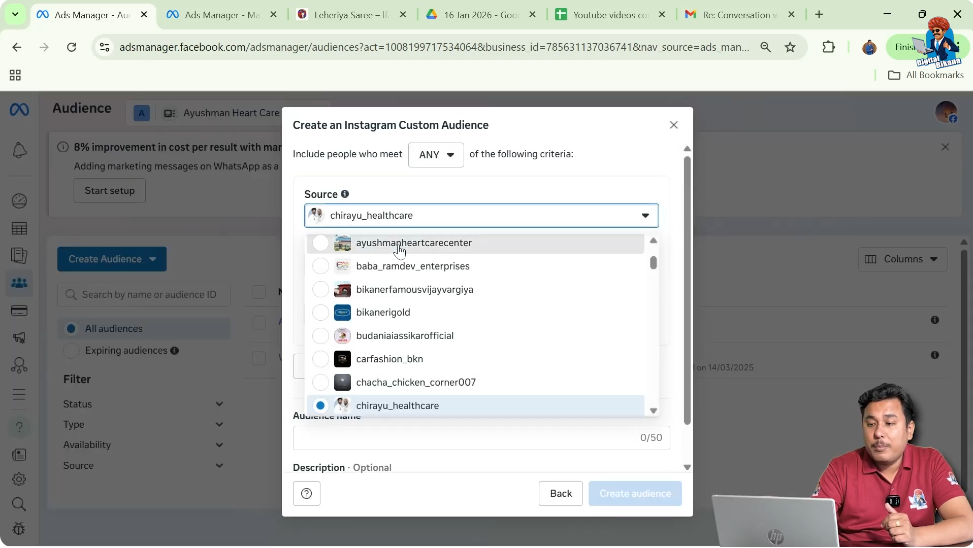Open Ads reporting document icon in sidebar

(x=19, y=256)
